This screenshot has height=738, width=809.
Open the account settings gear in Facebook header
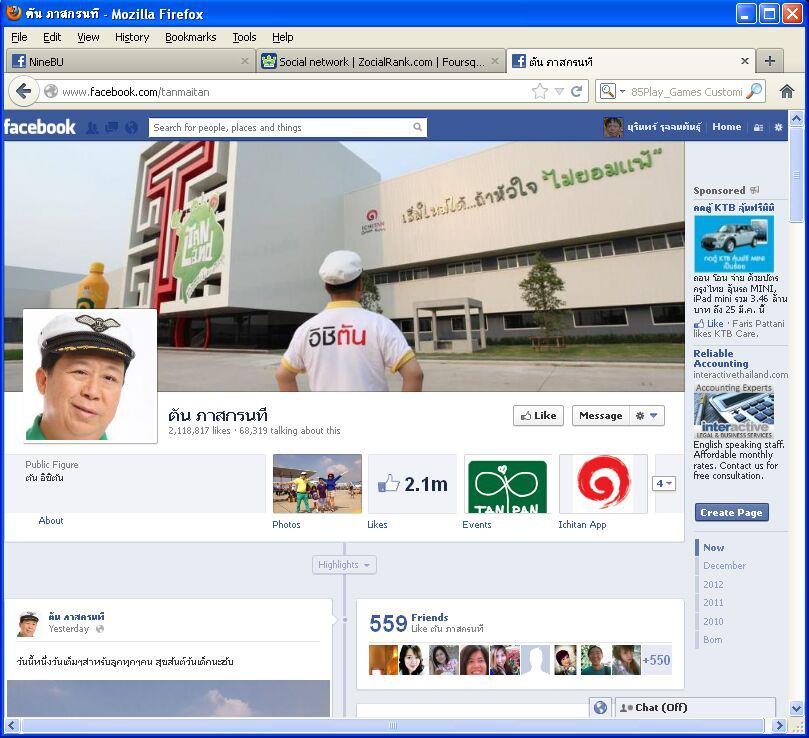[x=778, y=127]
